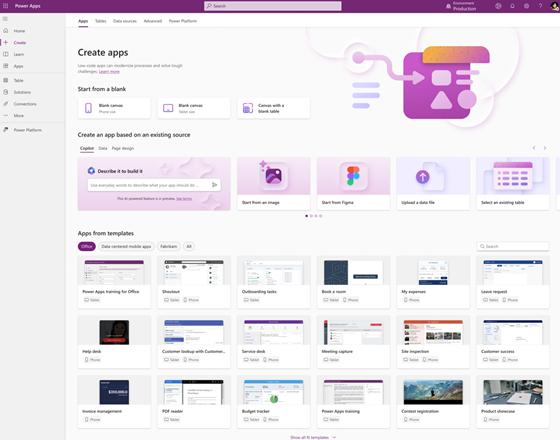Select the Page design source tab
The height and width of the screenshot is (440, 560).
point(122,148)
